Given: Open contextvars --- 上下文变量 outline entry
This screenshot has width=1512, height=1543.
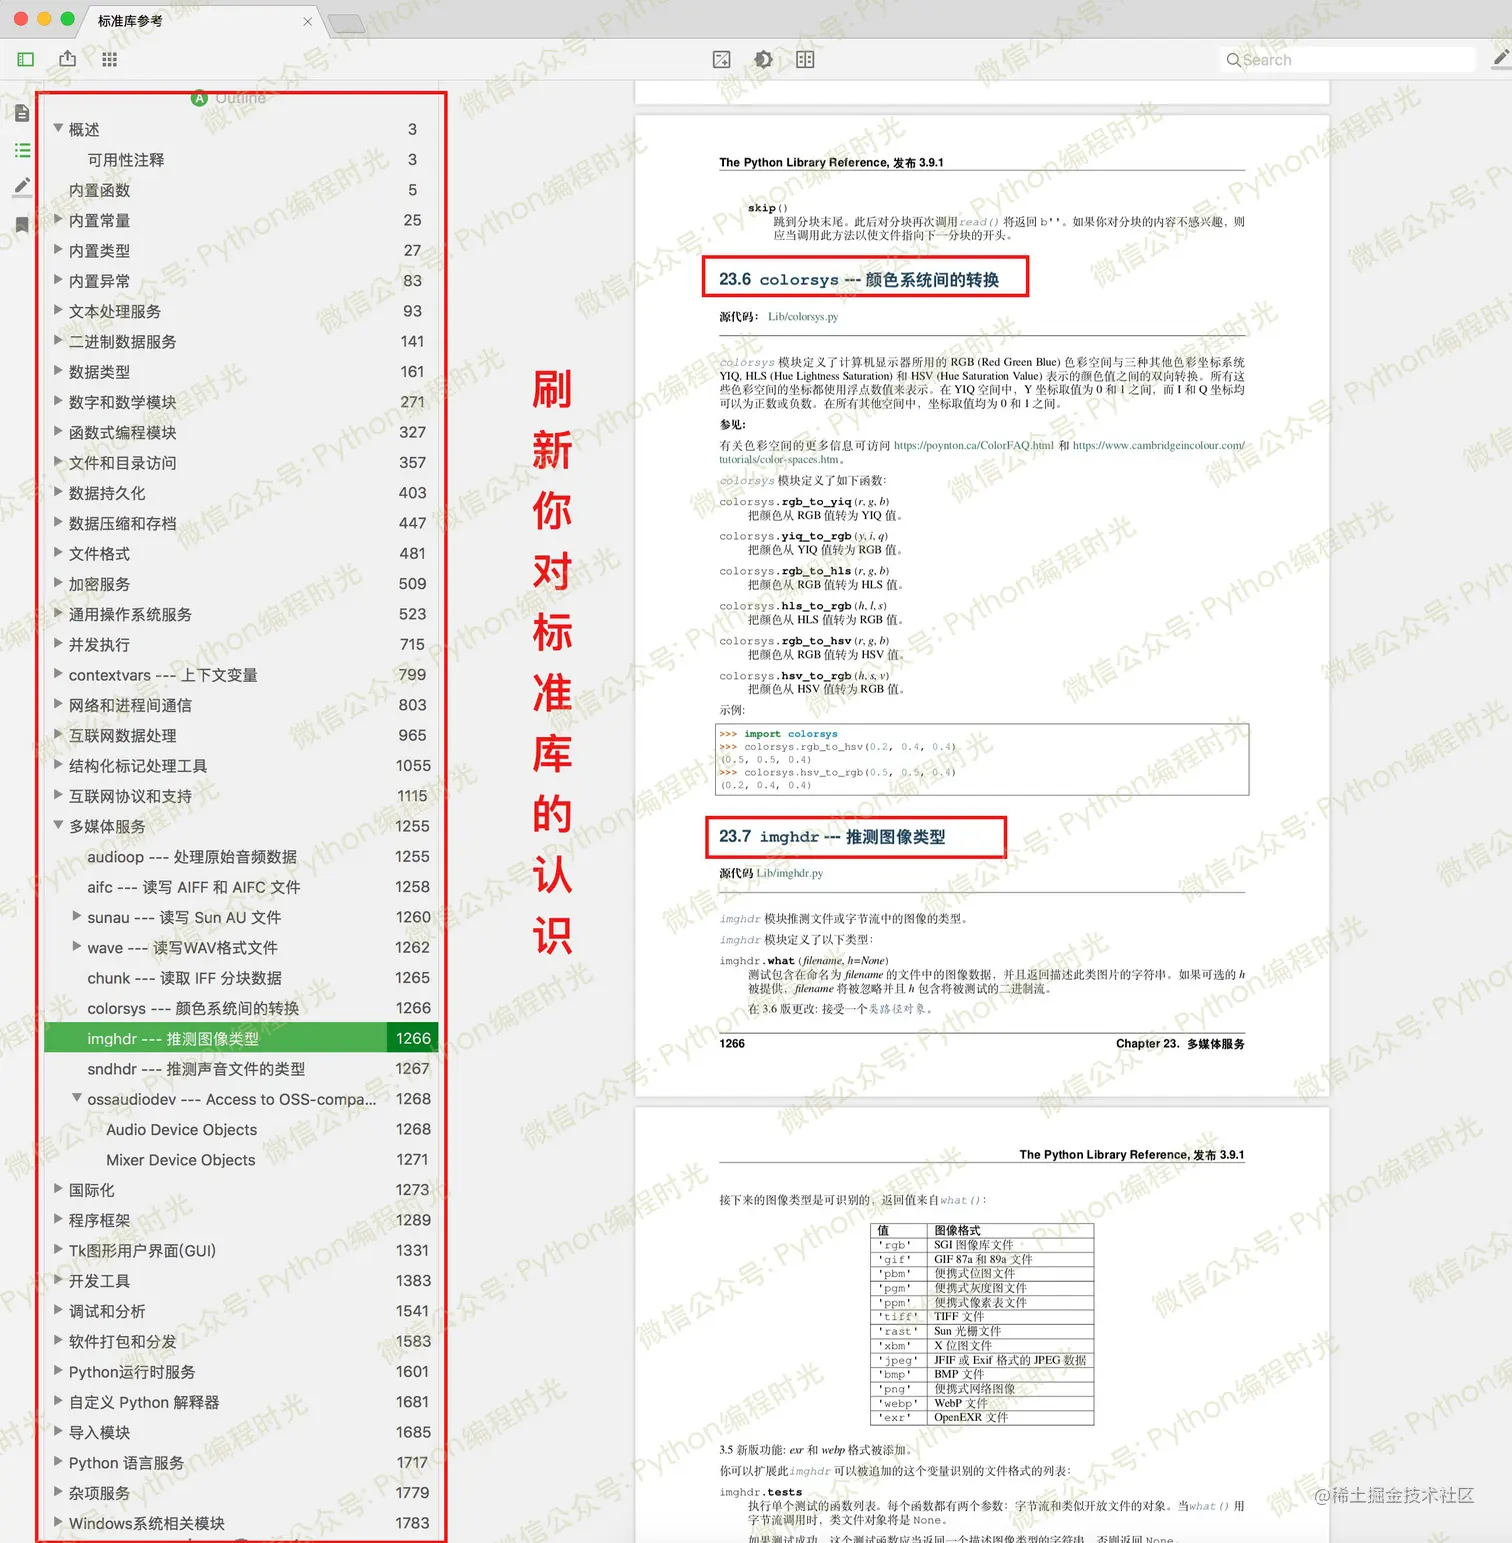Looking at the screenshot, I should point(163,675).
